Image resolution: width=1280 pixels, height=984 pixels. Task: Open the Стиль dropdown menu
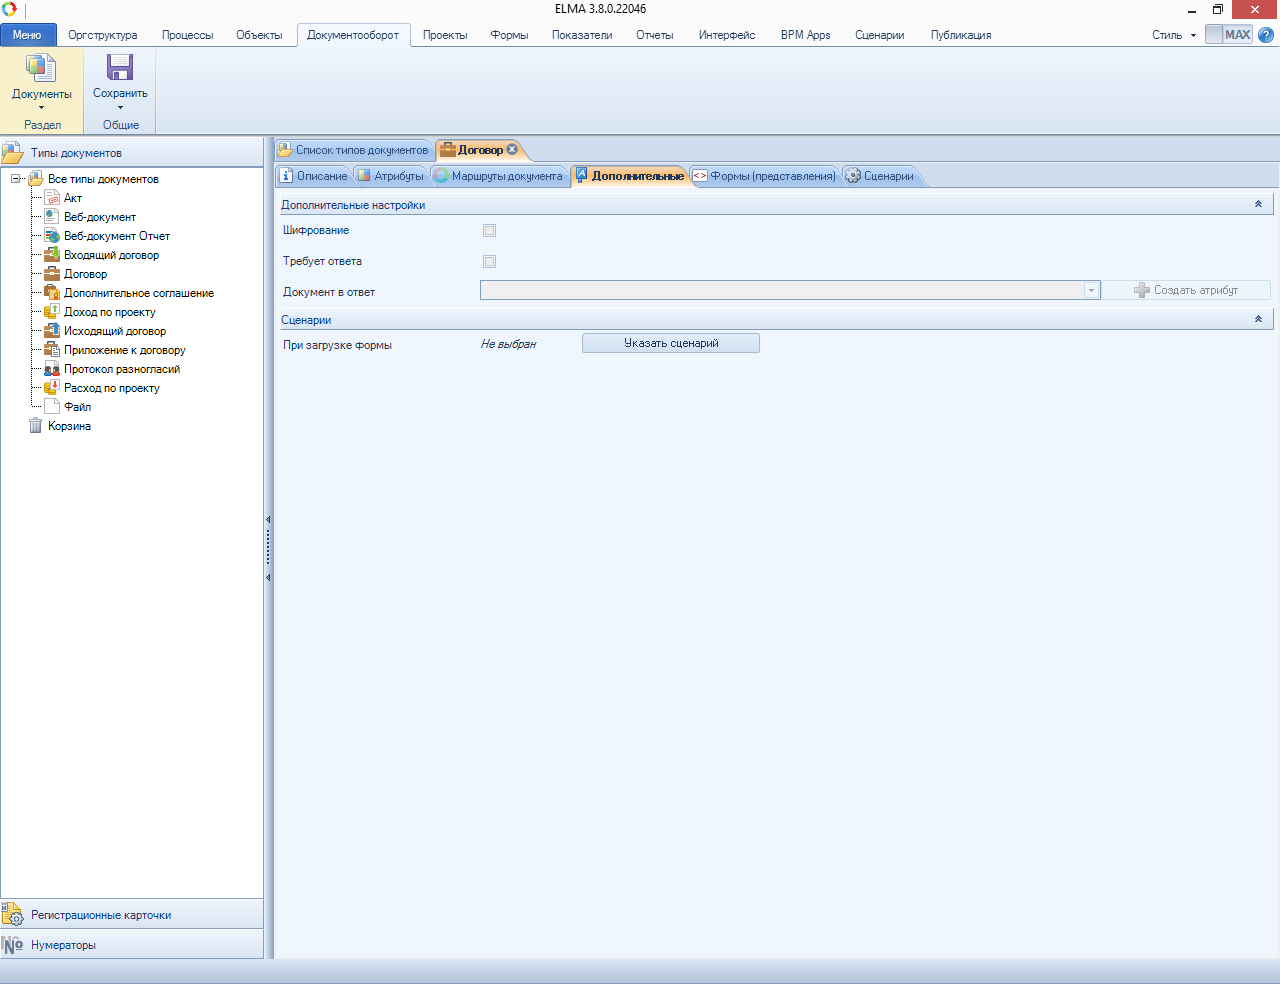pos(1173,35)
